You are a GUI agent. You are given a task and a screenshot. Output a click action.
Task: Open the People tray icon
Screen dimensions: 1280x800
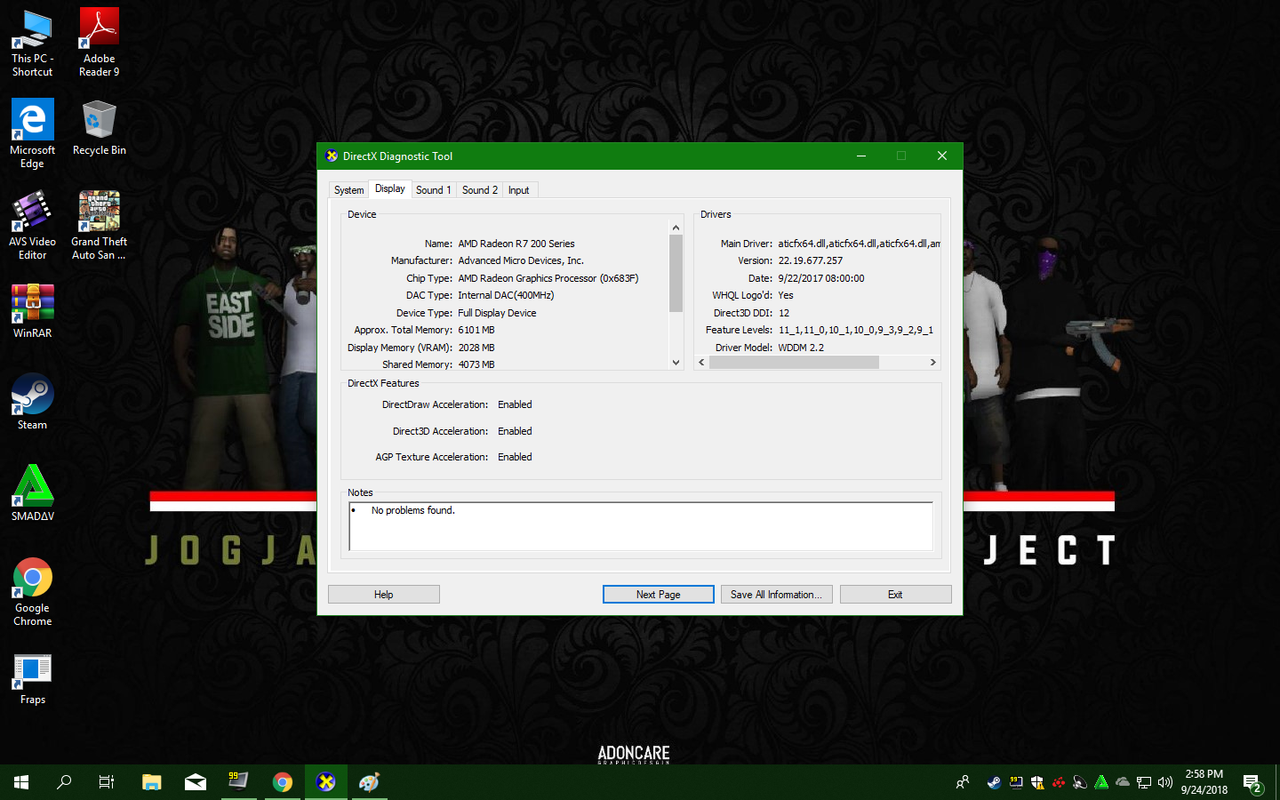coord(962,782)
